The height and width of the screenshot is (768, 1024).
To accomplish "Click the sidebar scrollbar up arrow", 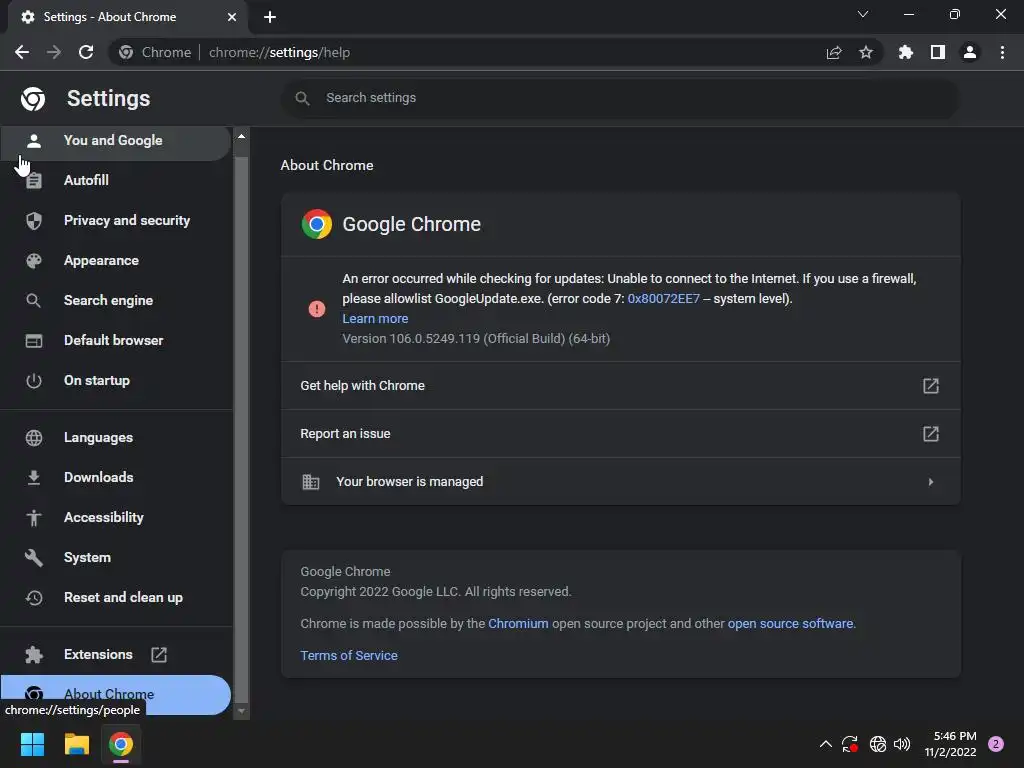I will [x=241, y=136].
